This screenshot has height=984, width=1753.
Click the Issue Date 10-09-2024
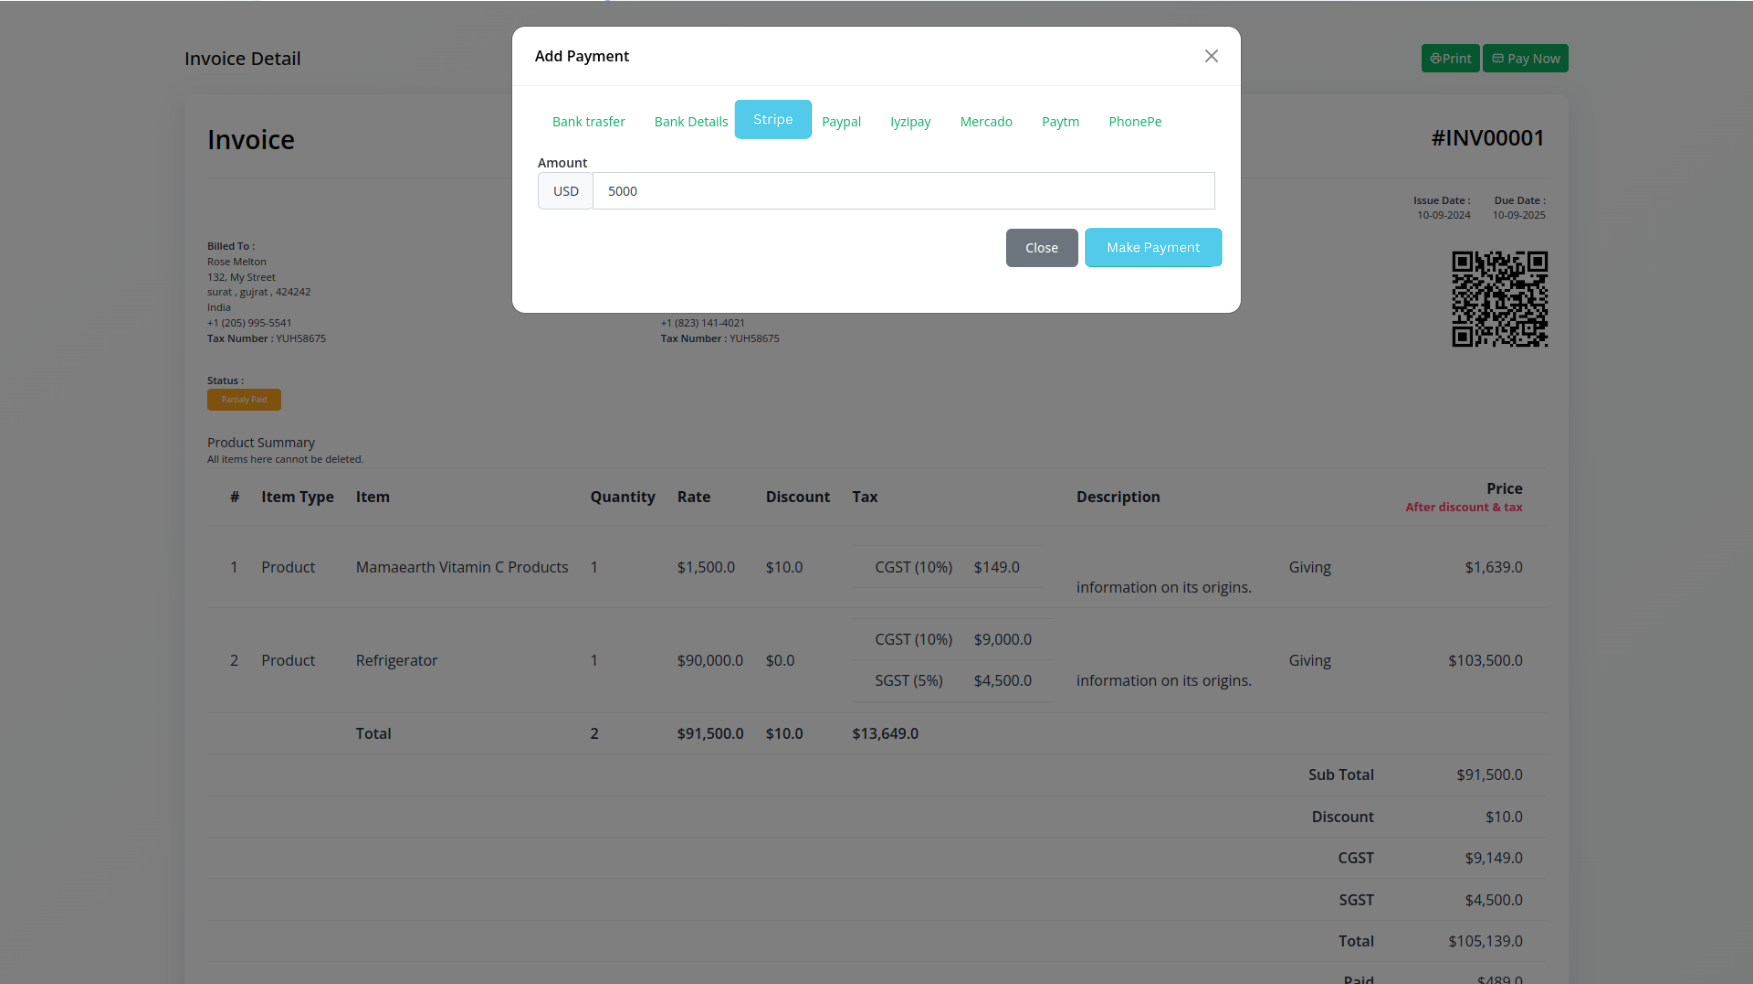(x=1443, y=215)
